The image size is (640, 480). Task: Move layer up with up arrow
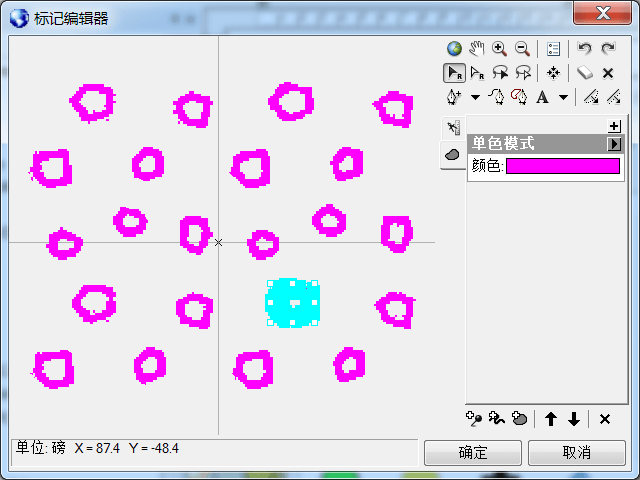tap(551, 419)
